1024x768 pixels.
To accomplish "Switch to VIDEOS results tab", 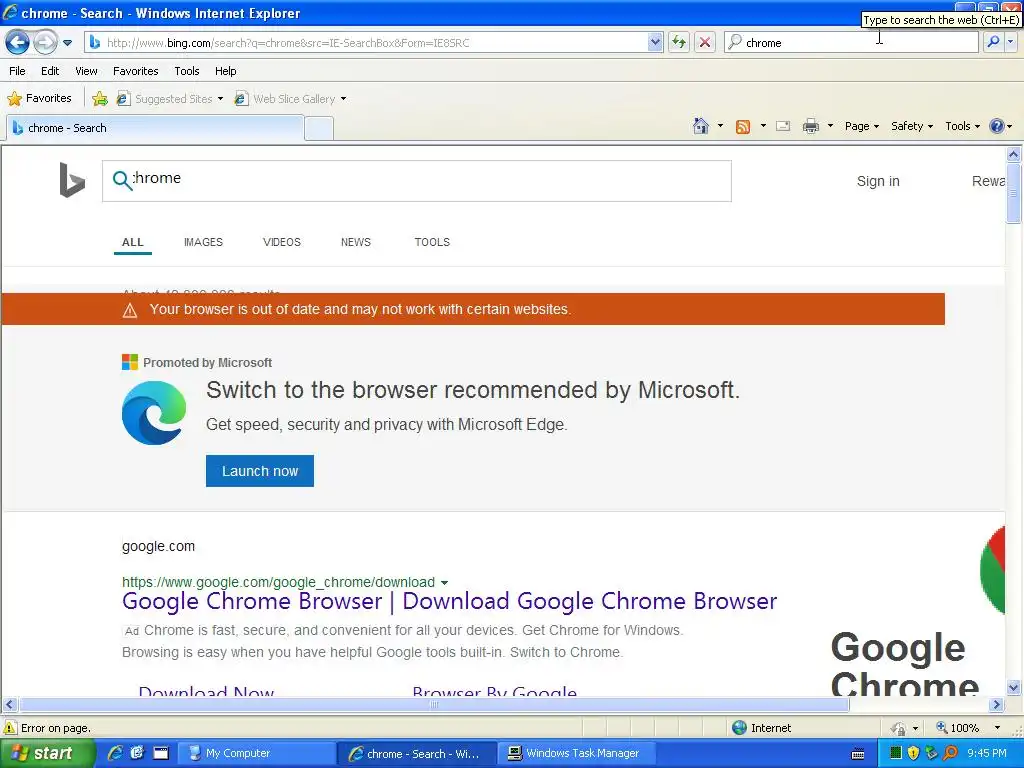I will click(x=281, y=242).
